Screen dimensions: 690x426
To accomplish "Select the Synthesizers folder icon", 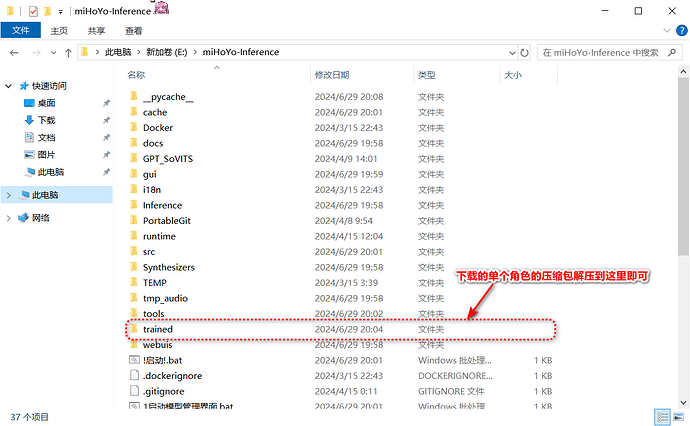I will 134,267.
